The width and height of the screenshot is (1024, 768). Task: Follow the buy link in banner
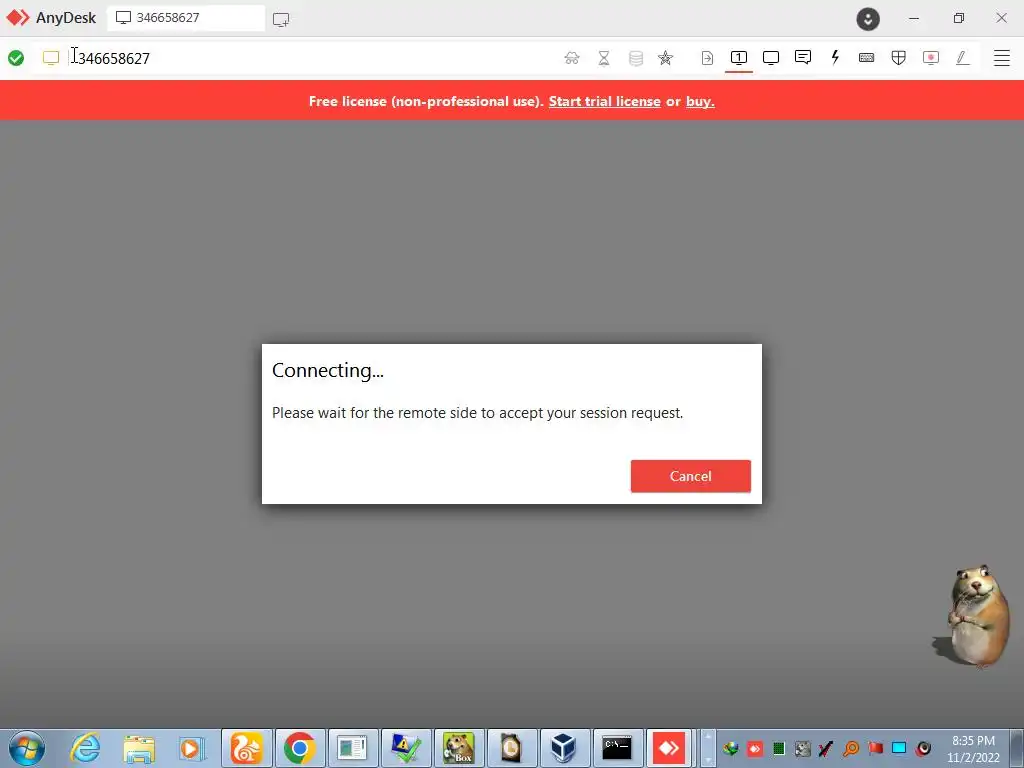coord(700,101)
